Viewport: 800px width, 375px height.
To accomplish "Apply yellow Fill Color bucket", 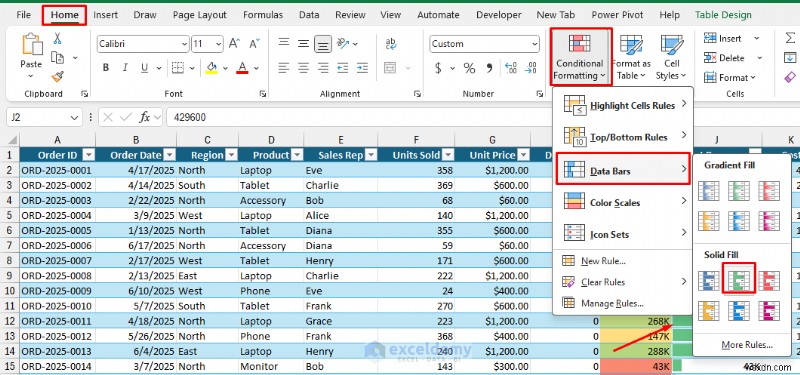I will point(211,67).
